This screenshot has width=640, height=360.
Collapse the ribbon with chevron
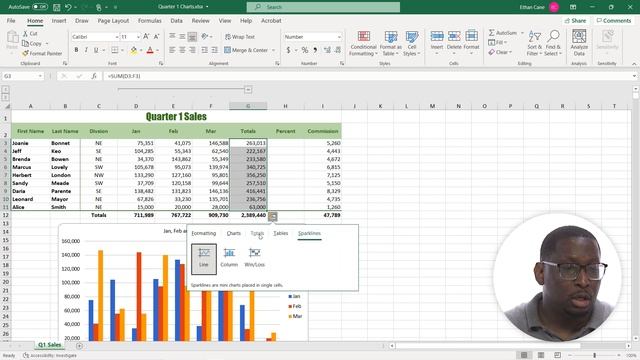[634, 64]
